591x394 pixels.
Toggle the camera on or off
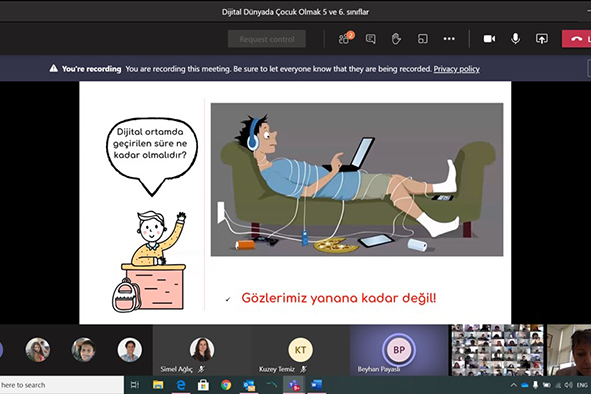pos(489,38)
